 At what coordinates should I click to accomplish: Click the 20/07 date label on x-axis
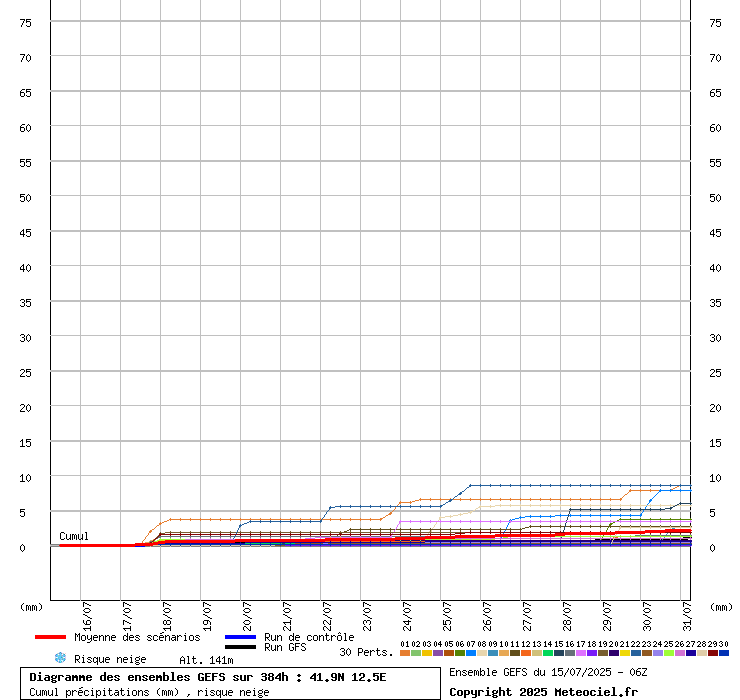(x=247, y=616)
